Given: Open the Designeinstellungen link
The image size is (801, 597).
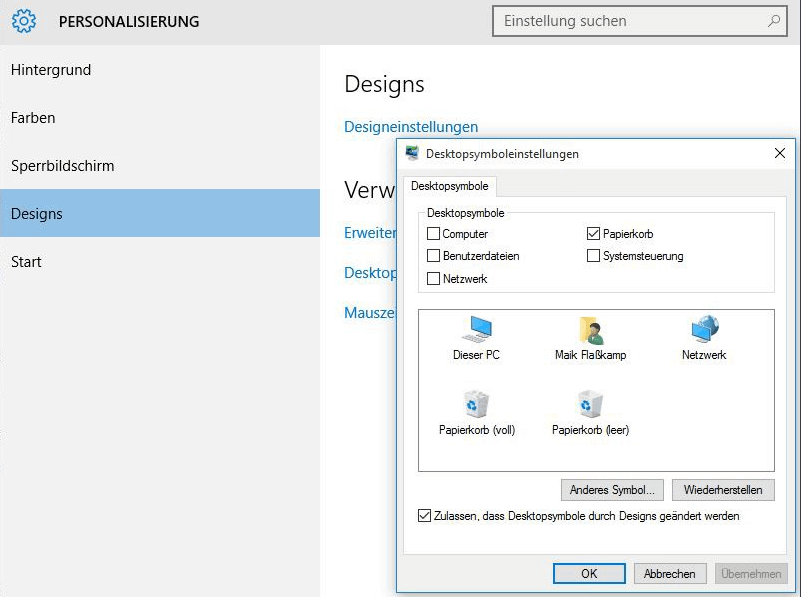Looking at the screenshot, I should pyautogui.click(x=411, y=127).
